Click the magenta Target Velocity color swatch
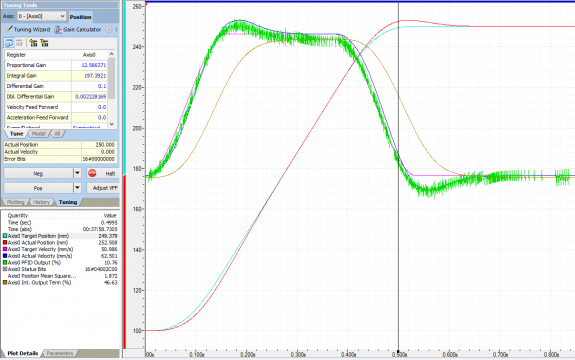Screen dimensions: 575x360 pos(5,249)
